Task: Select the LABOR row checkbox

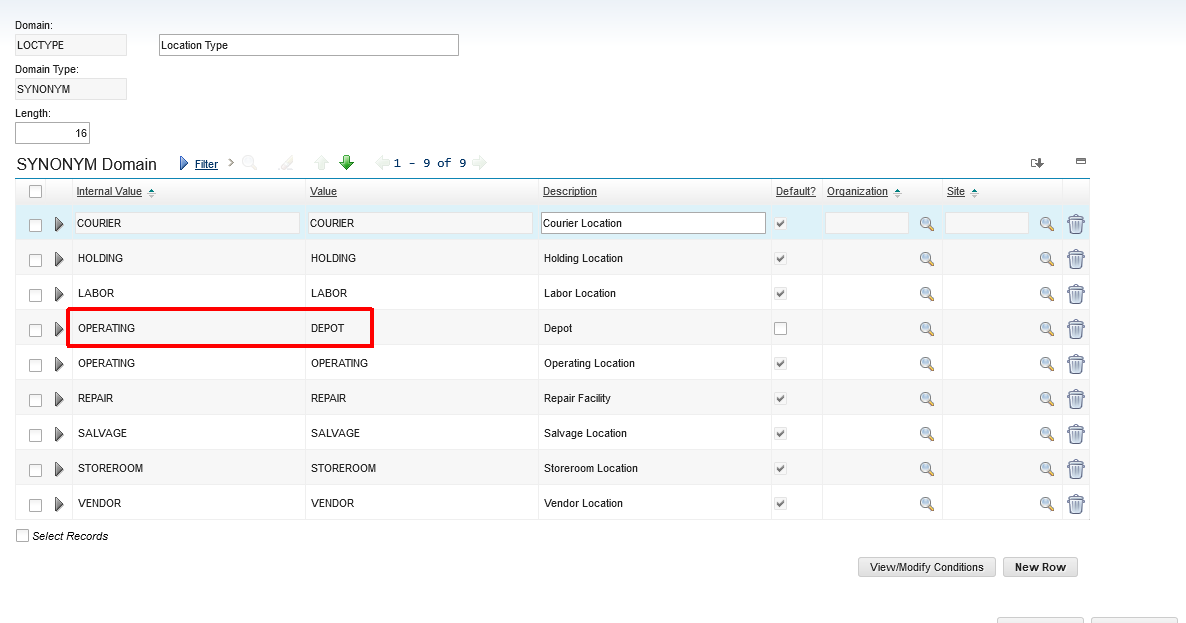Action: (x=35, y=293)
